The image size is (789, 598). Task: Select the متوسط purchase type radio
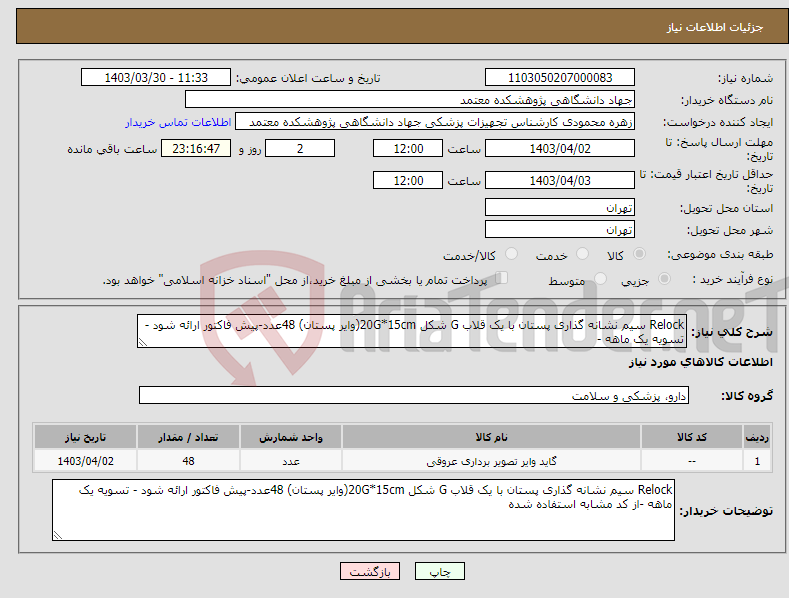pos(600,278)
